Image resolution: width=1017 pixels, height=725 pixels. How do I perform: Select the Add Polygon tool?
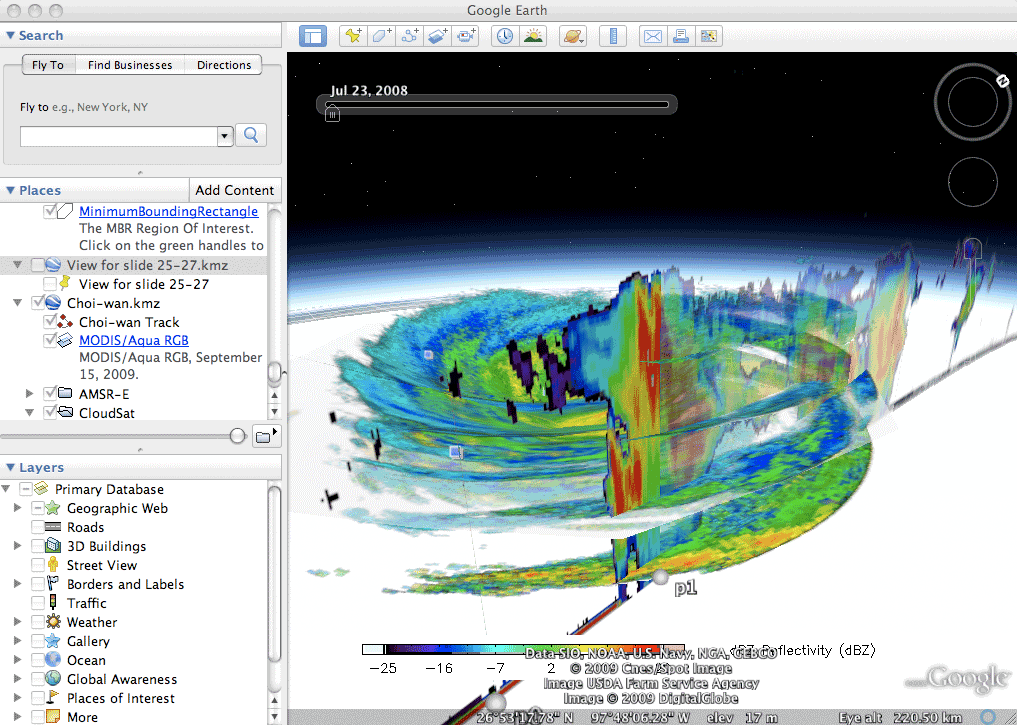point(381,36)
